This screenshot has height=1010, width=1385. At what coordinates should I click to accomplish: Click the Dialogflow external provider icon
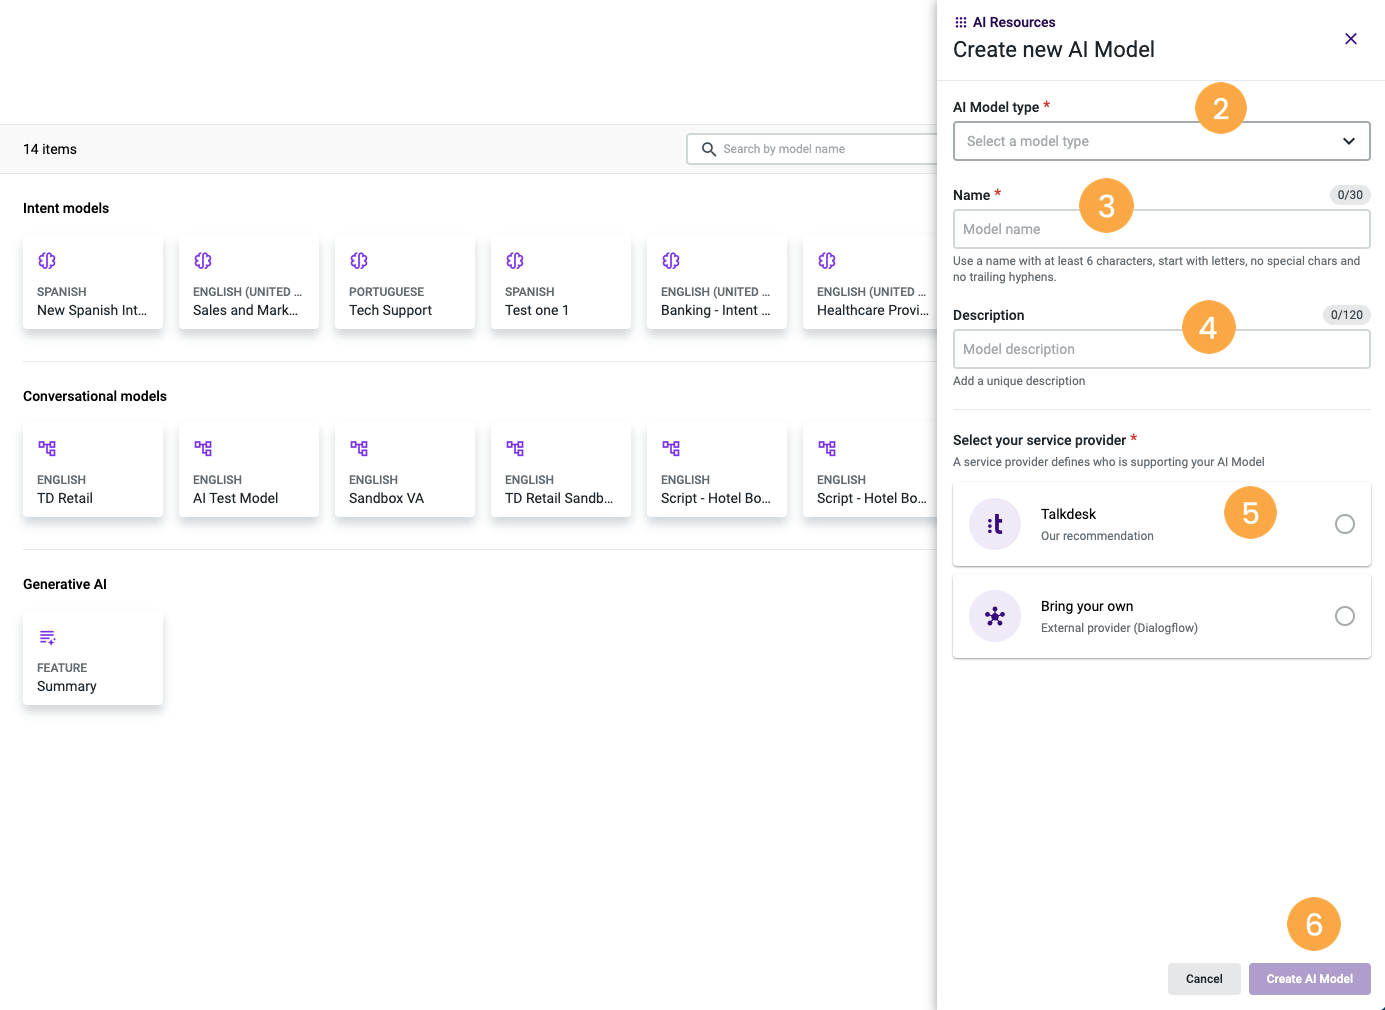995,616
